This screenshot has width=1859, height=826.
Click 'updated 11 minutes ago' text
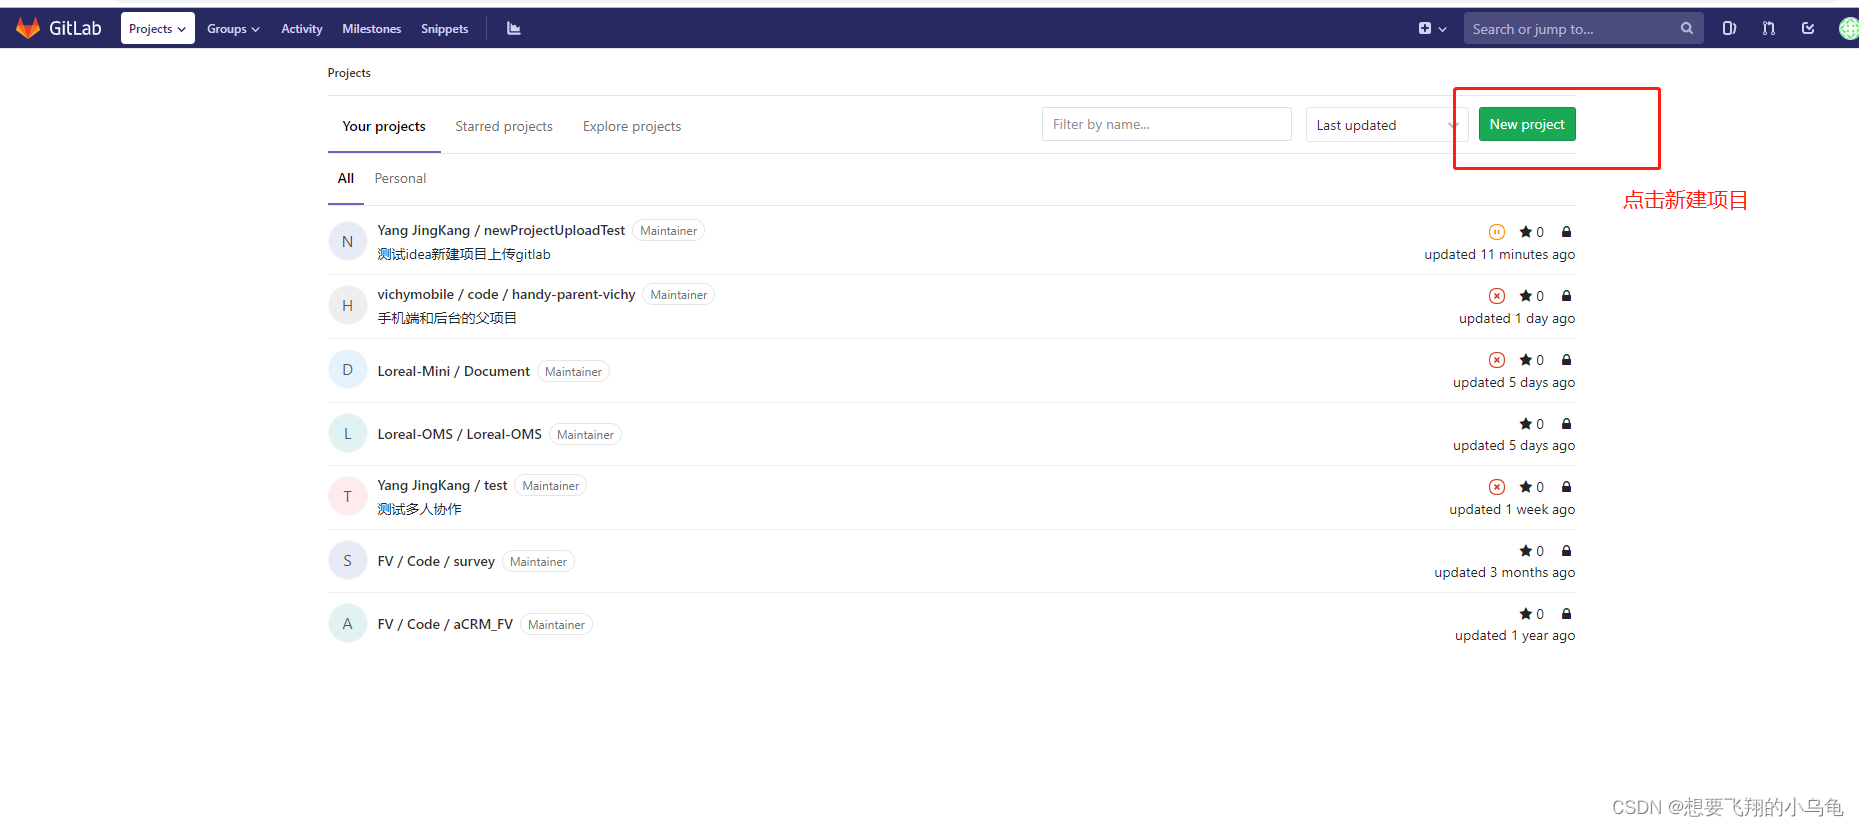[x=1500, y=254]
